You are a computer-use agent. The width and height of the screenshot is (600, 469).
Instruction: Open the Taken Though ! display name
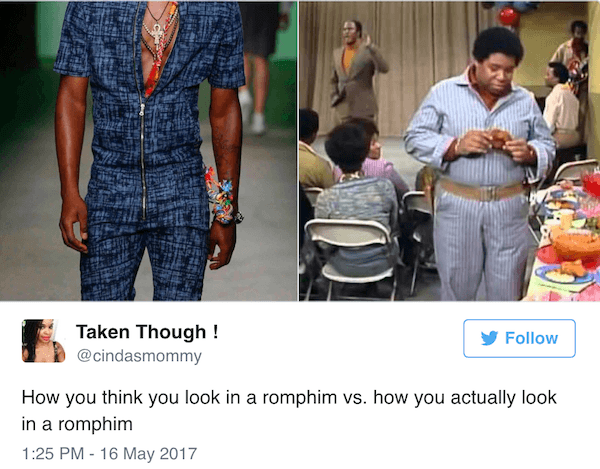pos(147,332)
